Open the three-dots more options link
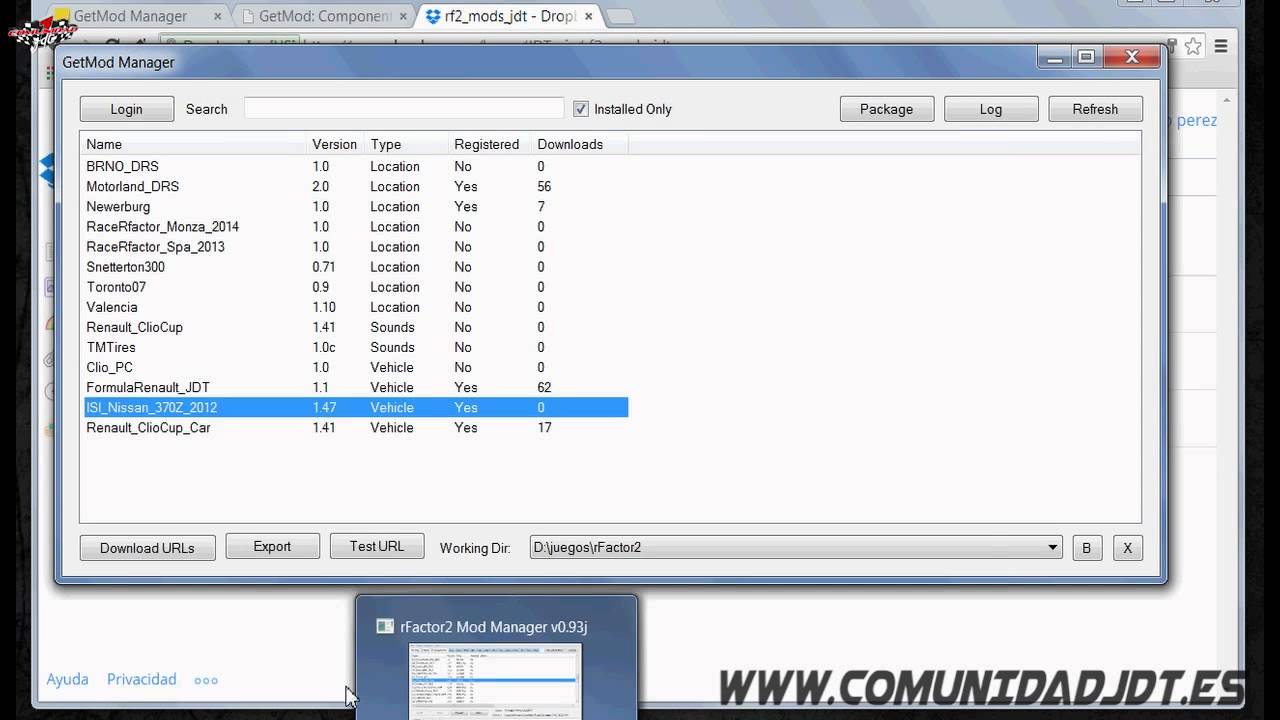1280x720 pixels. click(x=206, y=680)
